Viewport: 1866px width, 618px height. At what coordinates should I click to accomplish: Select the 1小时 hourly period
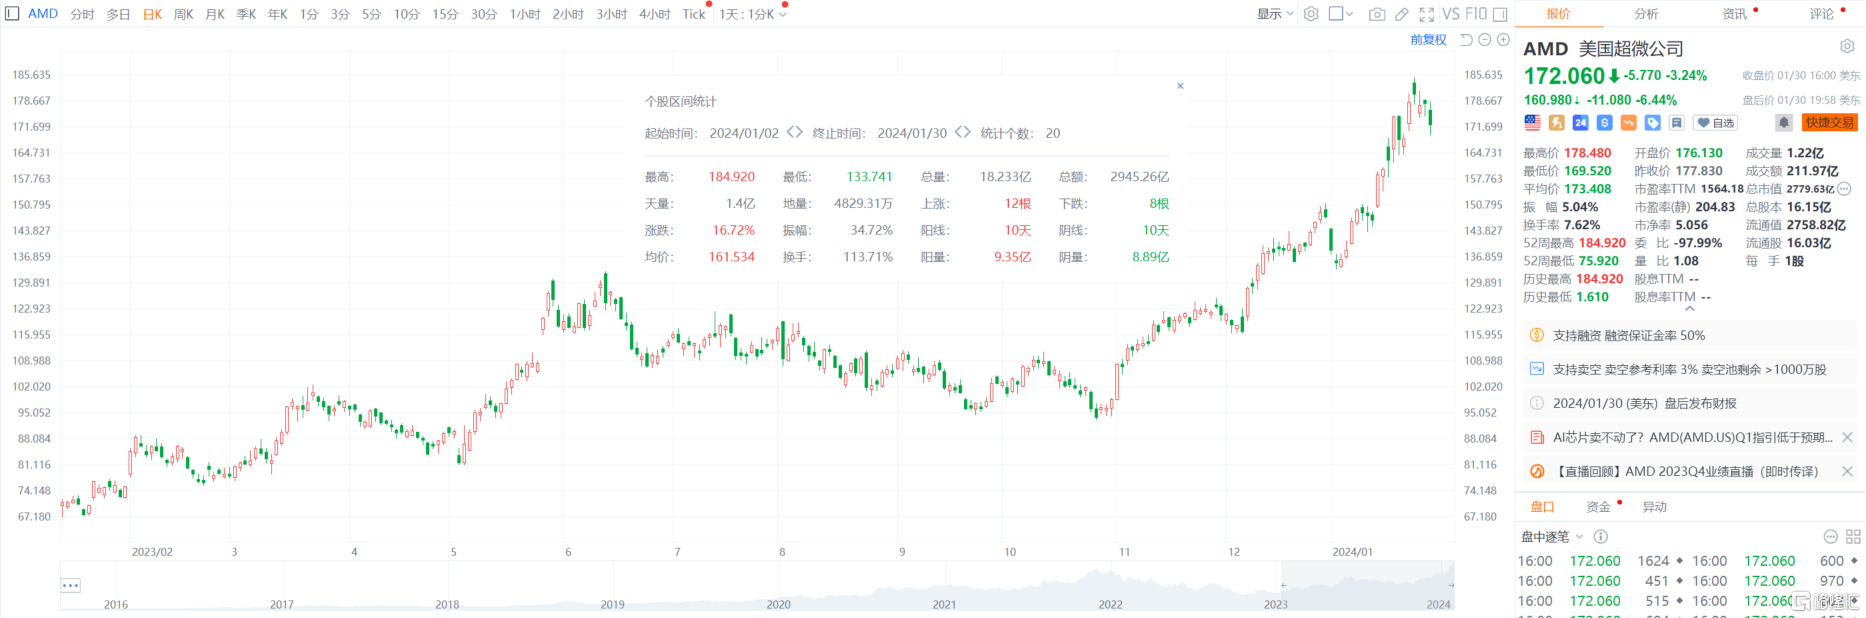pos(525,15)
